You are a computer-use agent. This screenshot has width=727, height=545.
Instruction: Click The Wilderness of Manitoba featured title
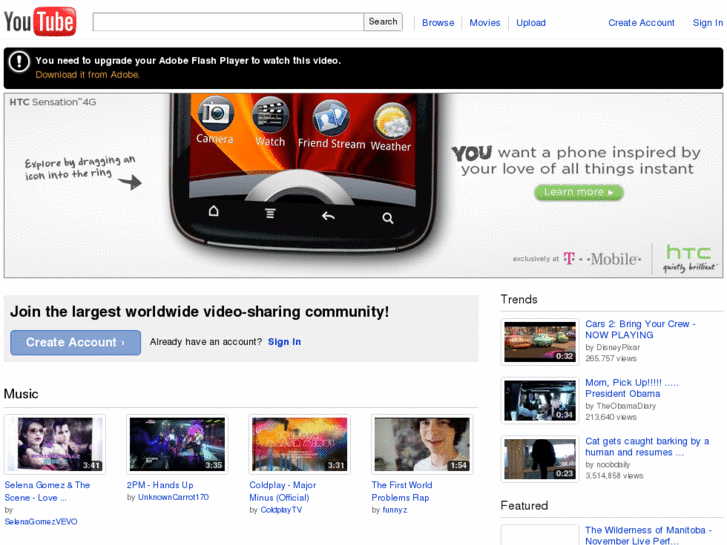(648, 535)
